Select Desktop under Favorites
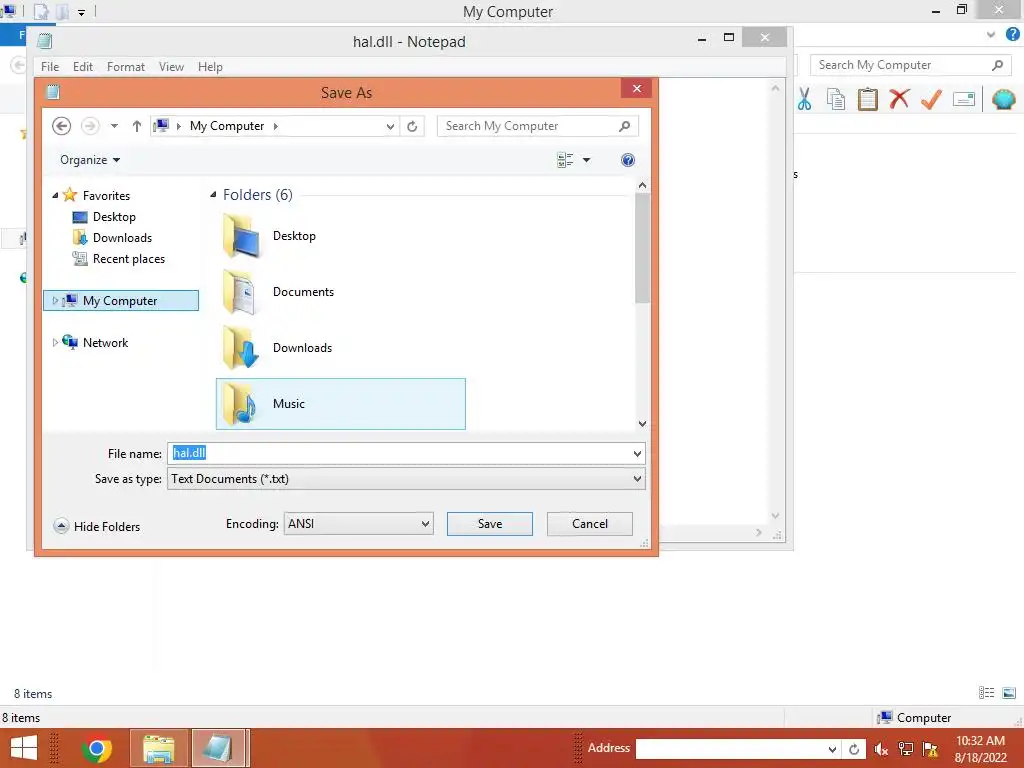This screenshot has height=768, width=1024. [x=114, y=217]
